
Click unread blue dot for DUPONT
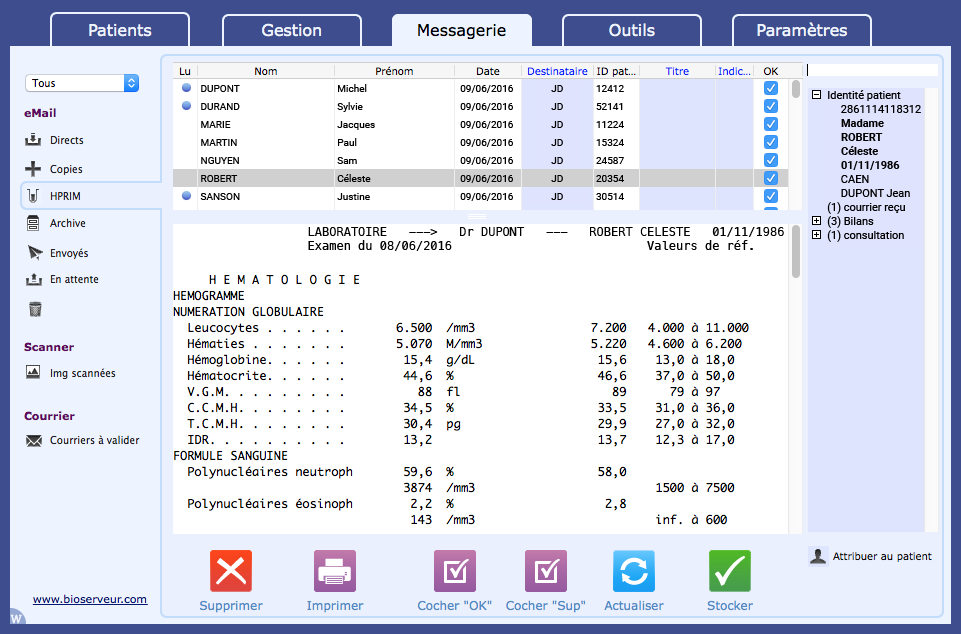[x=186, y=88]
